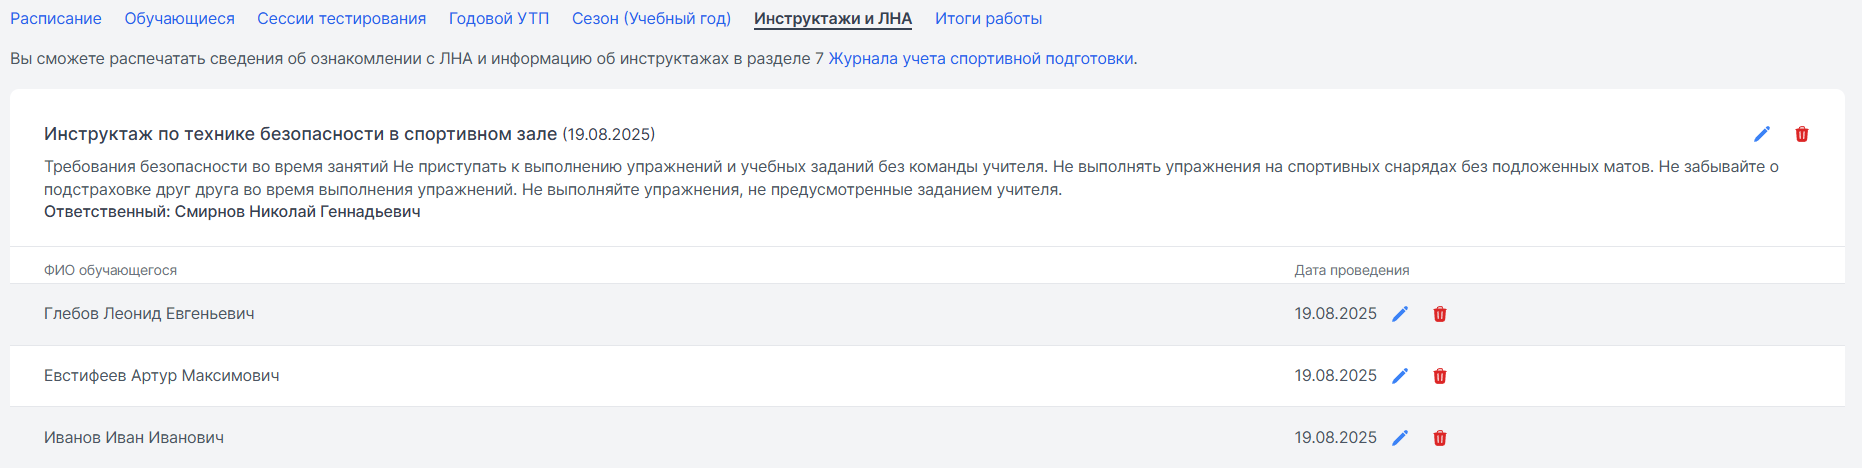The width and height of the screenshot is (1864, 468).
Task: Click the date 19.08.2025 in Иванов row
Action: tap(1336, 438)
